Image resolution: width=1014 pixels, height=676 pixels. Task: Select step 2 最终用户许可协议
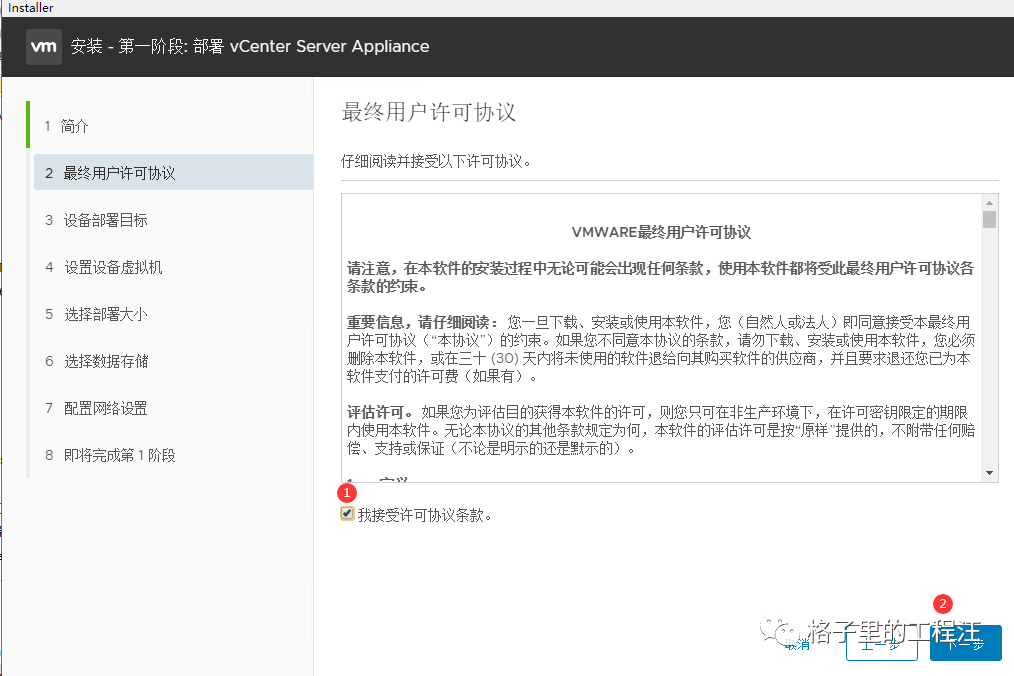[173, 173]
